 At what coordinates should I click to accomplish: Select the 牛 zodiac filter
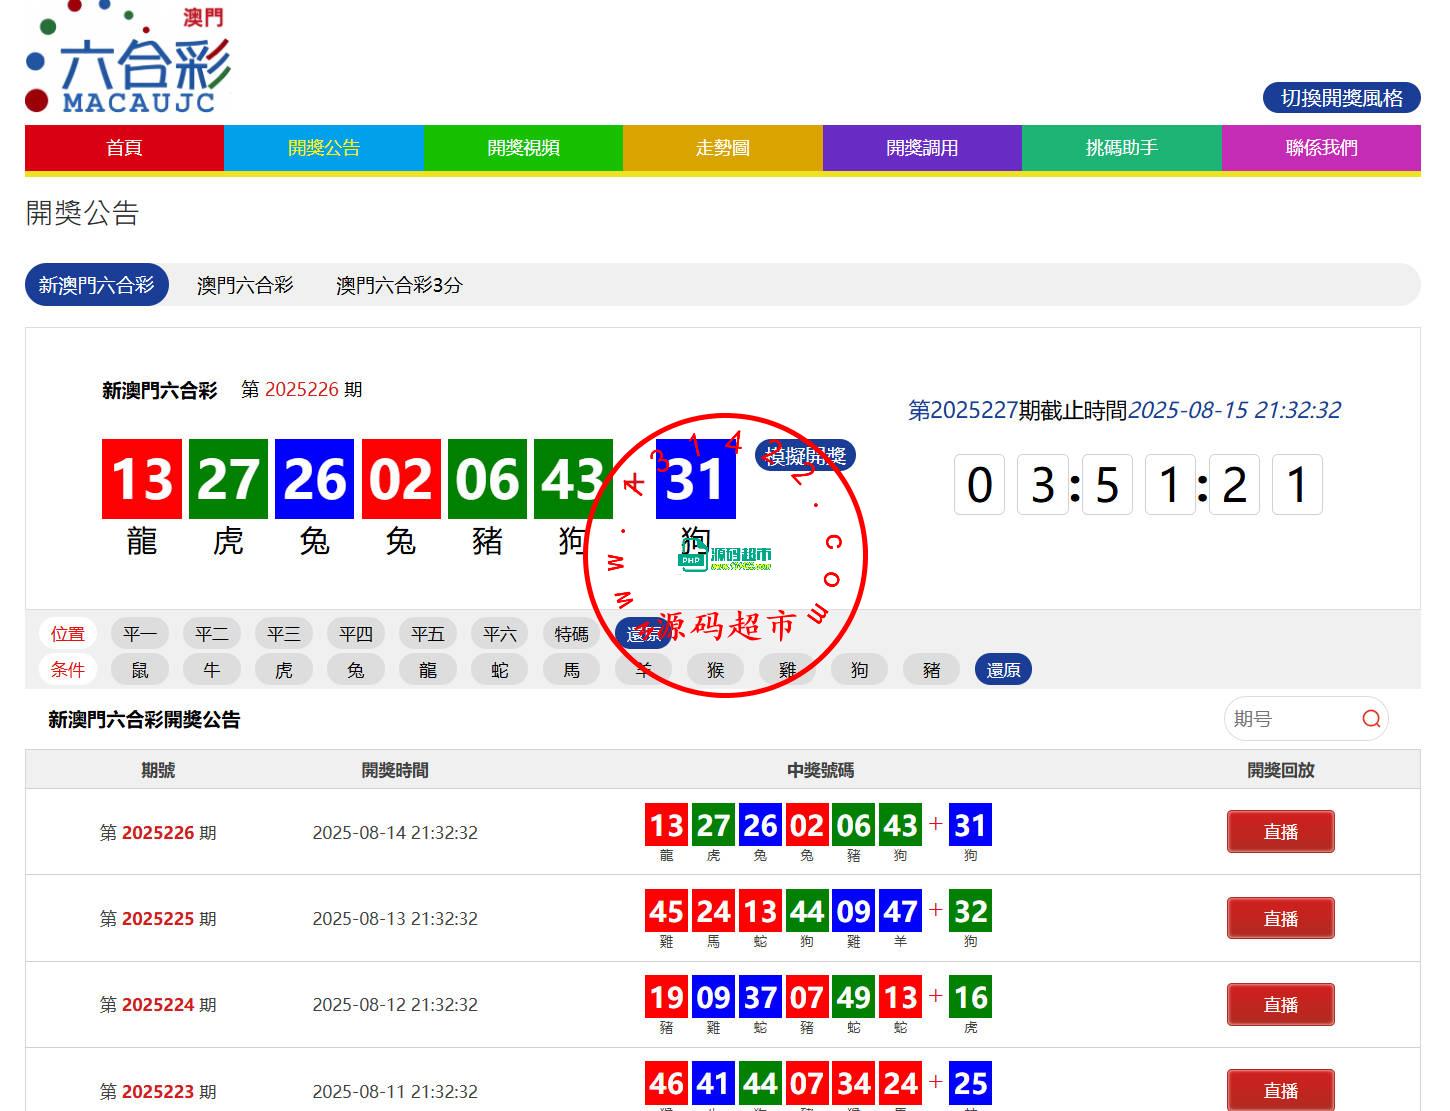click(212, 670)
